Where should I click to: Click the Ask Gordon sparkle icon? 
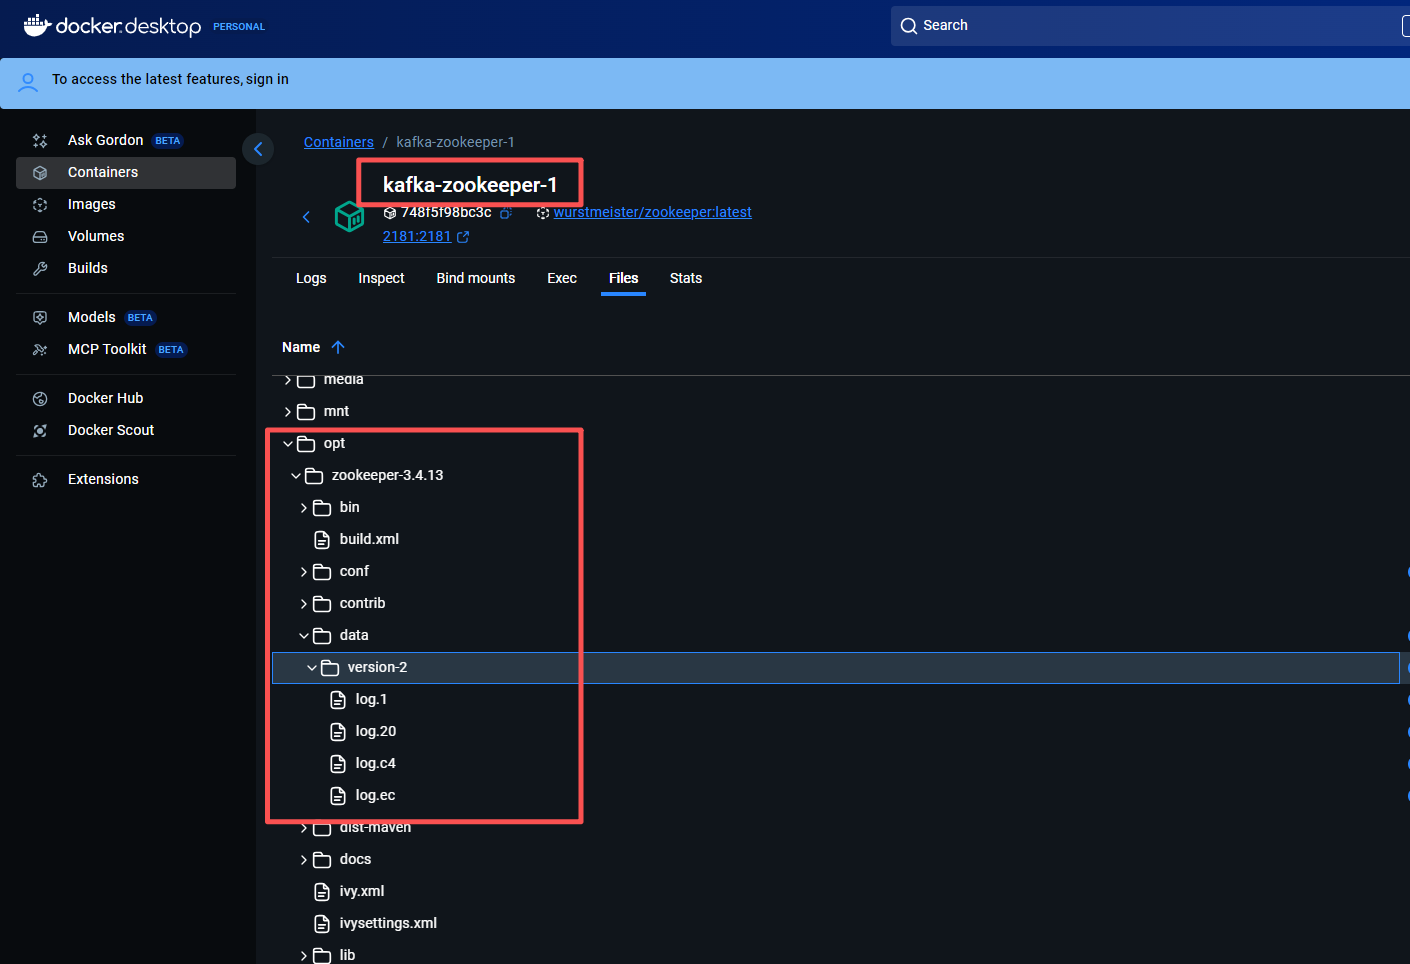point(40,141)
